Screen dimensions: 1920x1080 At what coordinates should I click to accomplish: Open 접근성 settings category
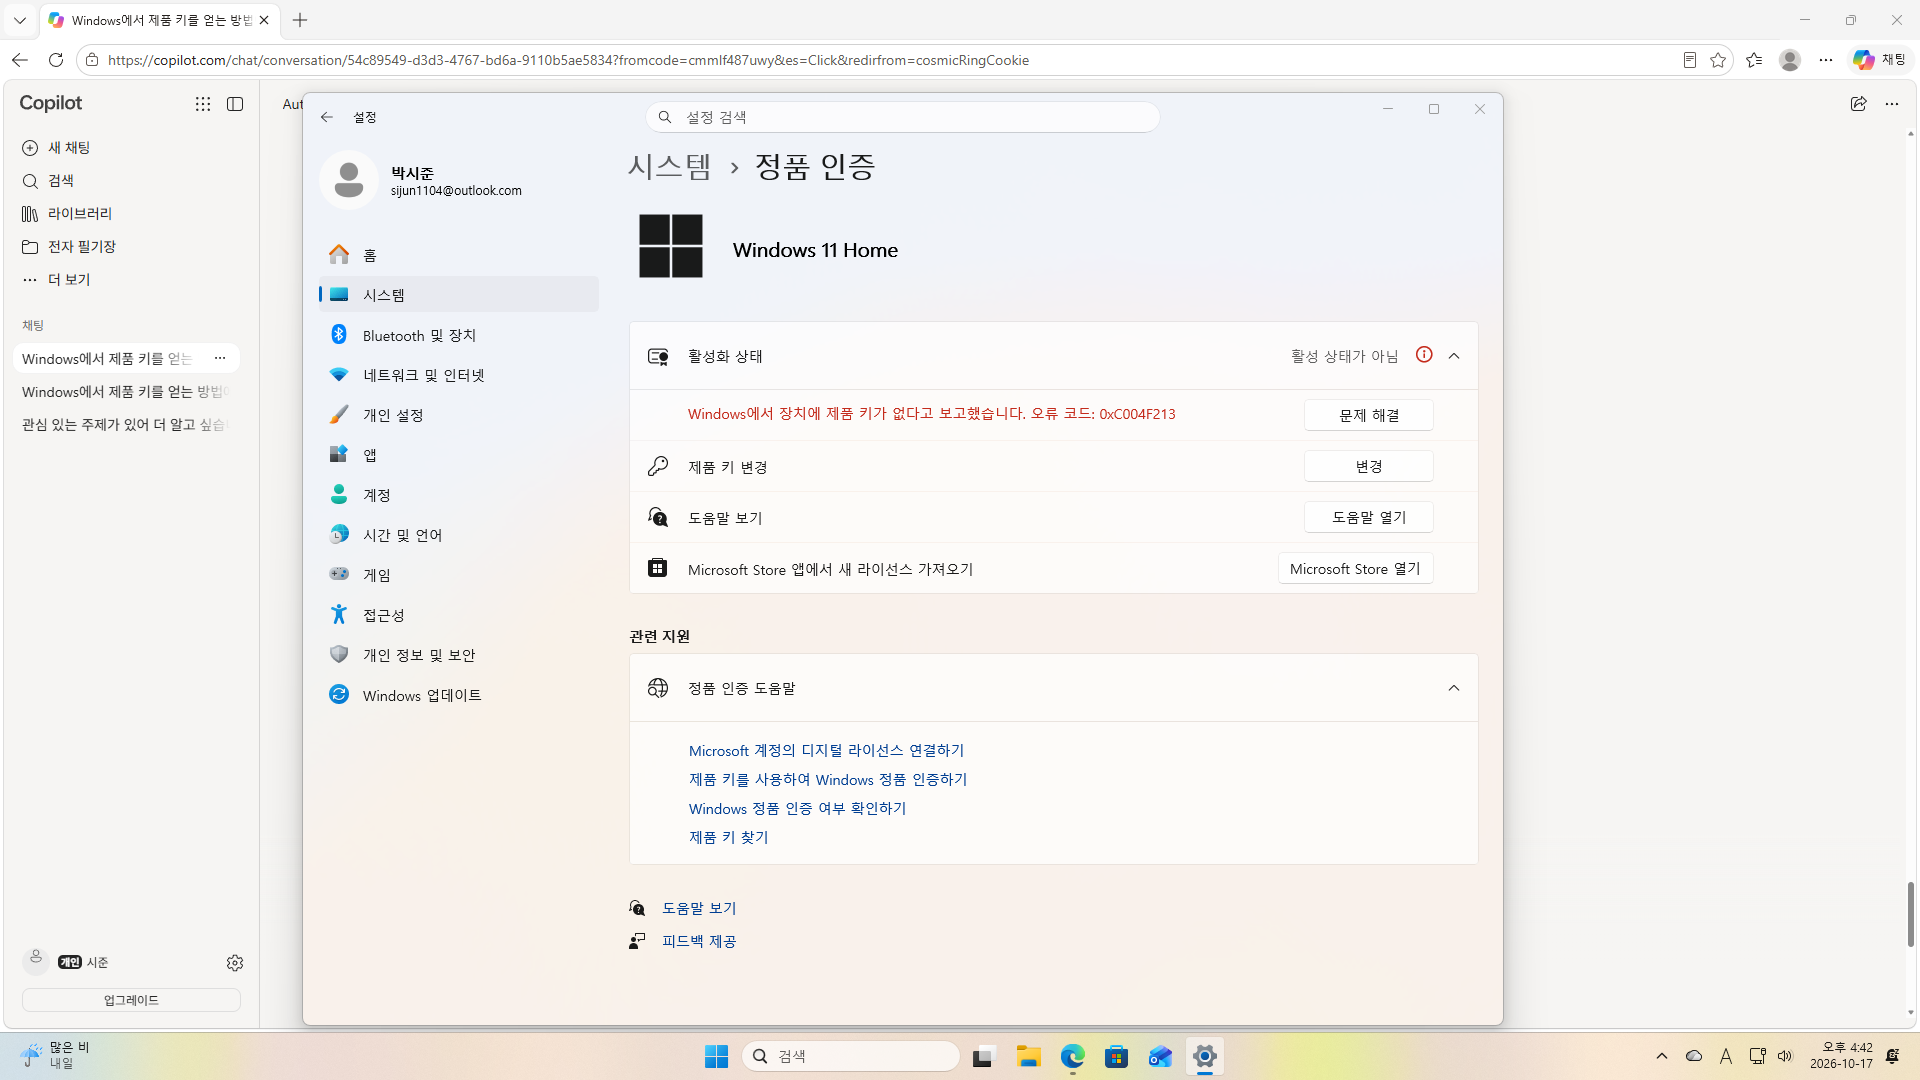point(459,615)
